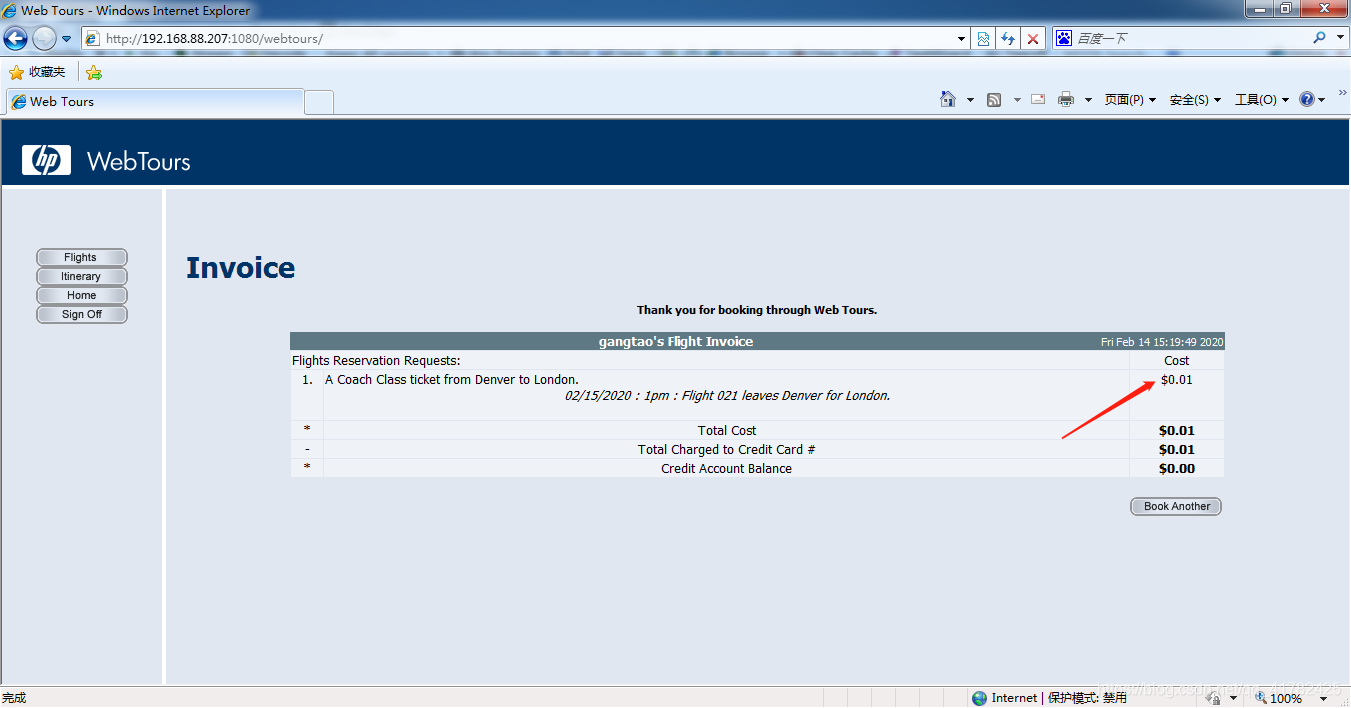
Task: Click the Internet zone globe in status bar
Action: click(x=980, y=698)
